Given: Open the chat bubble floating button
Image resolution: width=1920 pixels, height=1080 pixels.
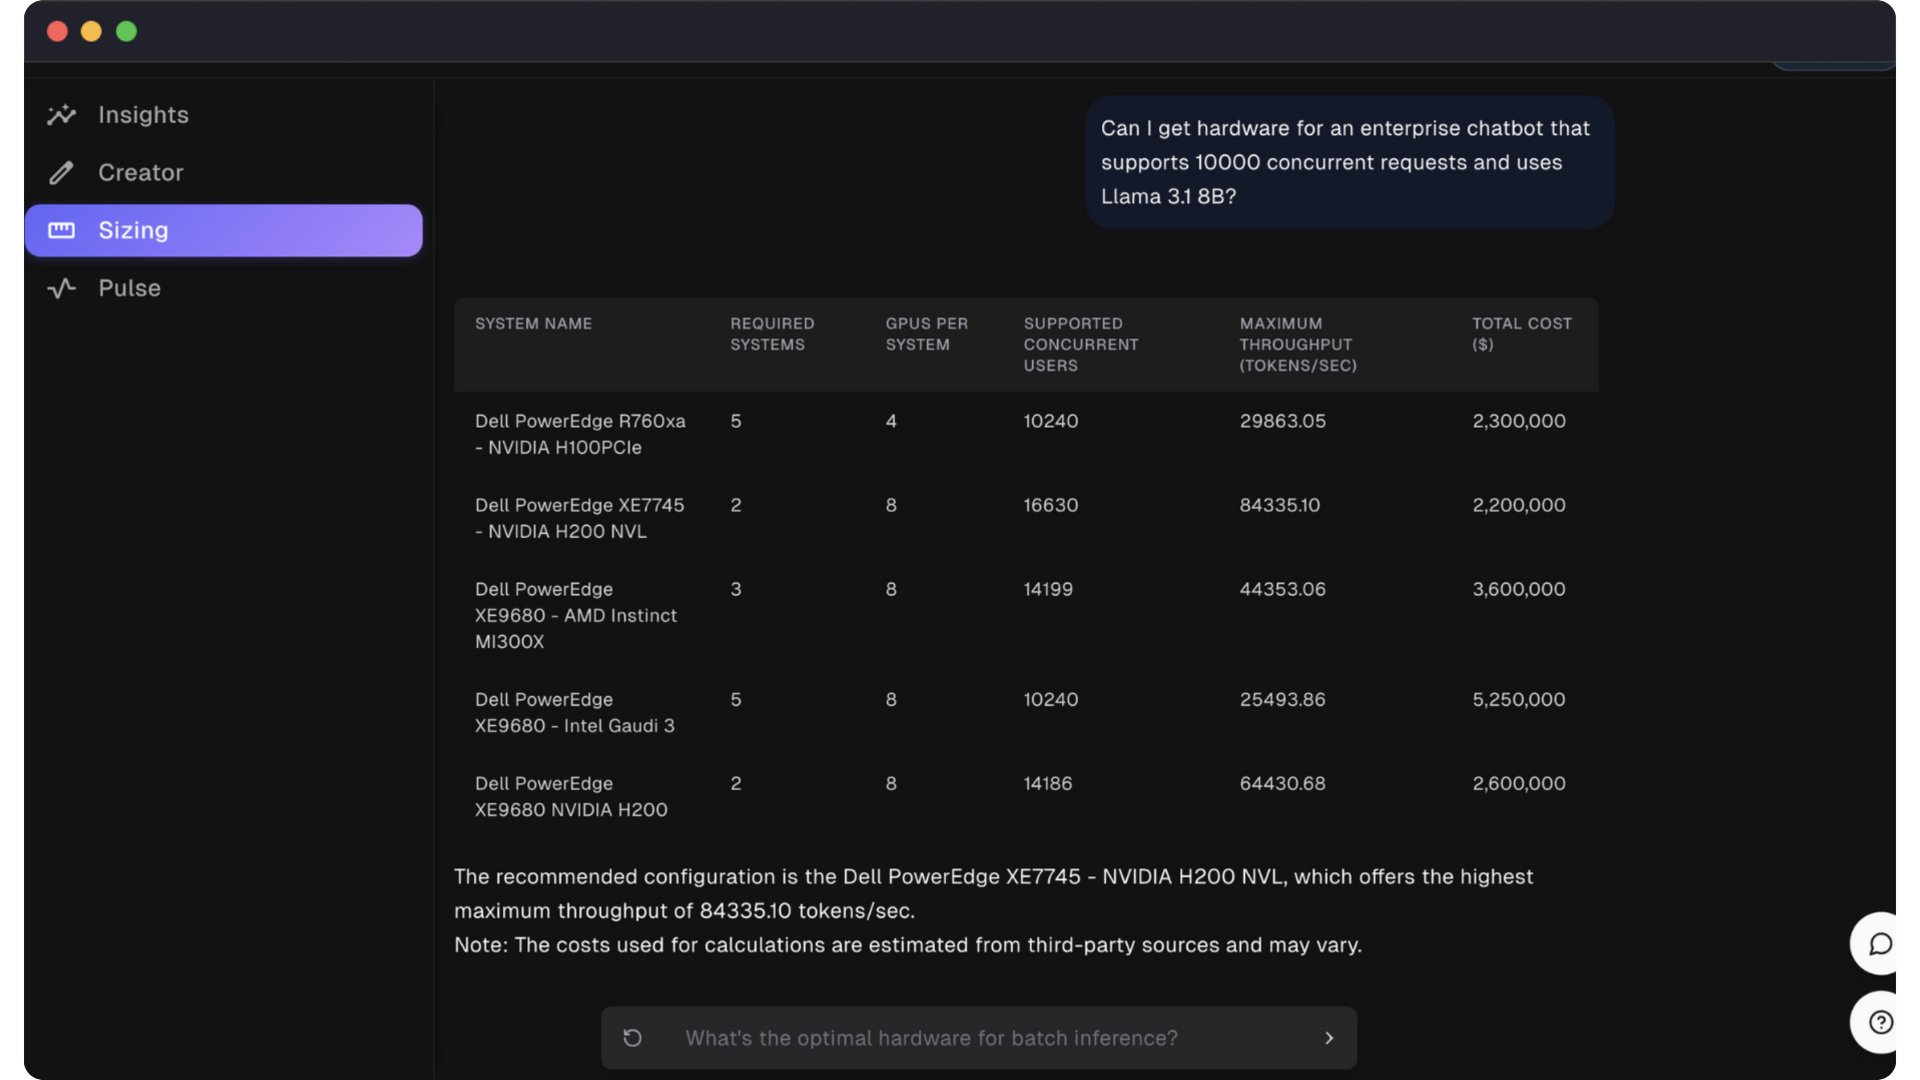Looking at the screenshot, I should pyautogui.click(x=1880, y=944).
